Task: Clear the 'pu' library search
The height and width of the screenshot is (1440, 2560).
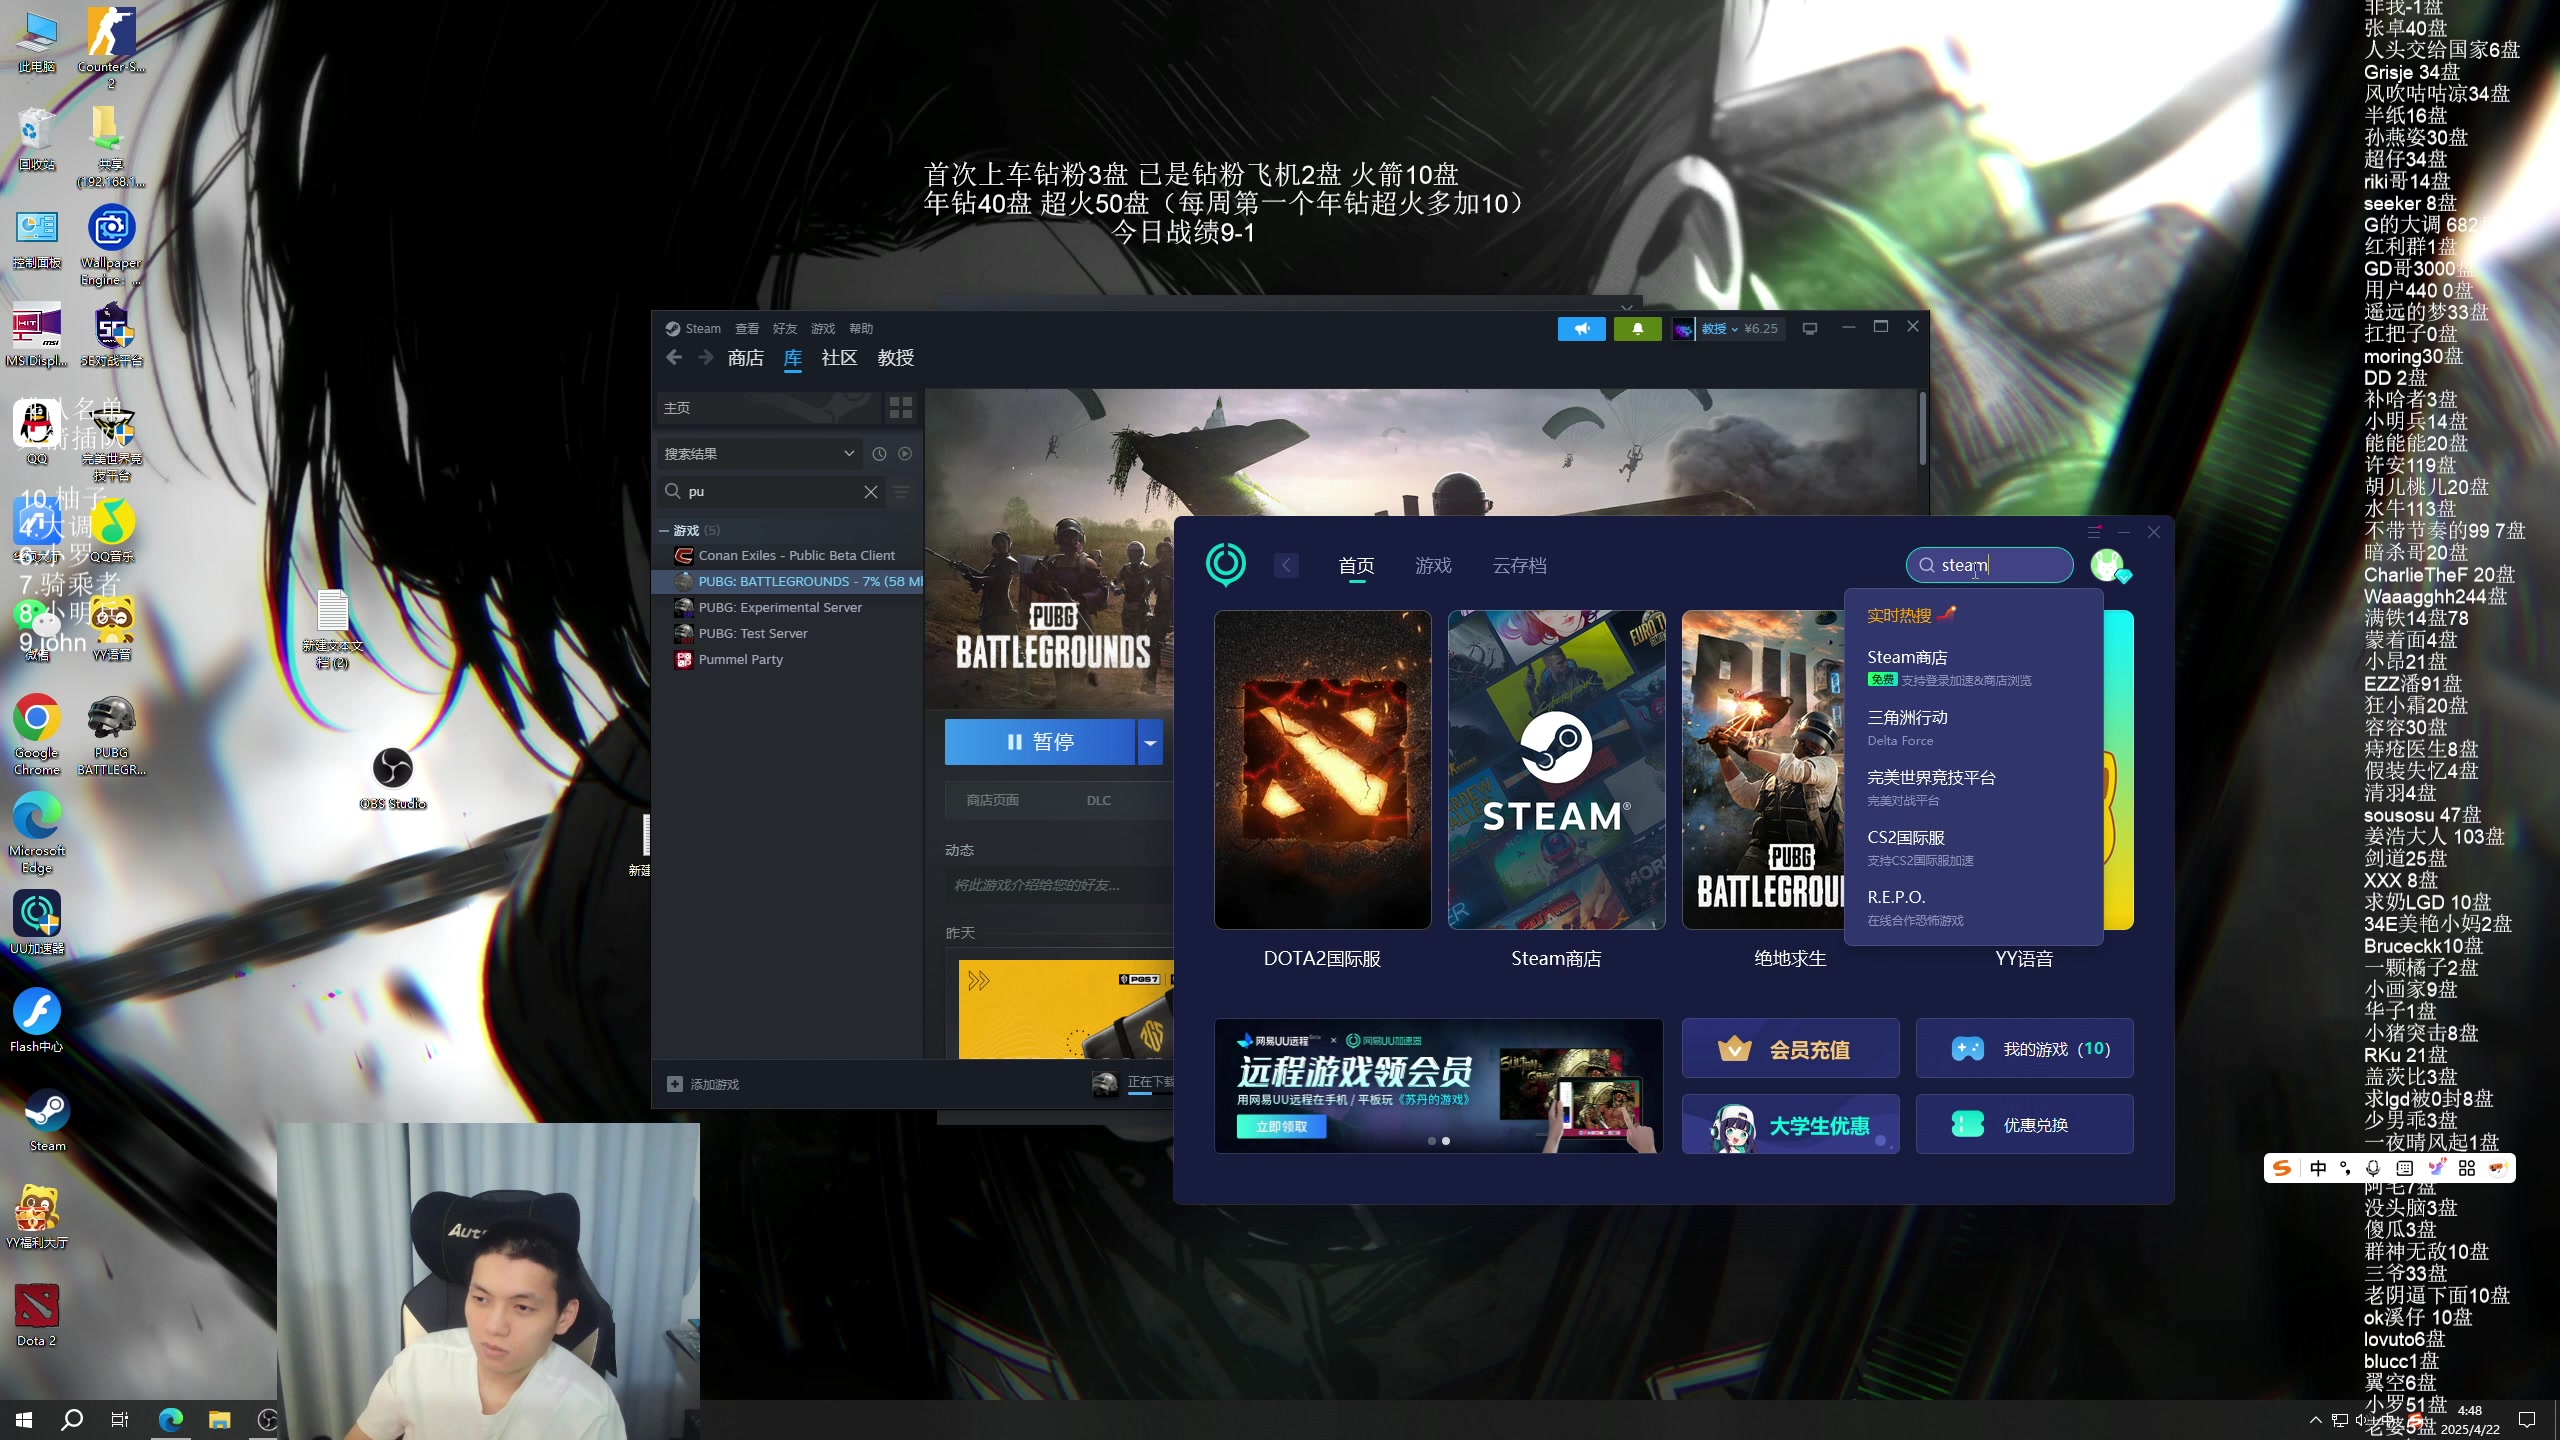Action: coord(870,492)
